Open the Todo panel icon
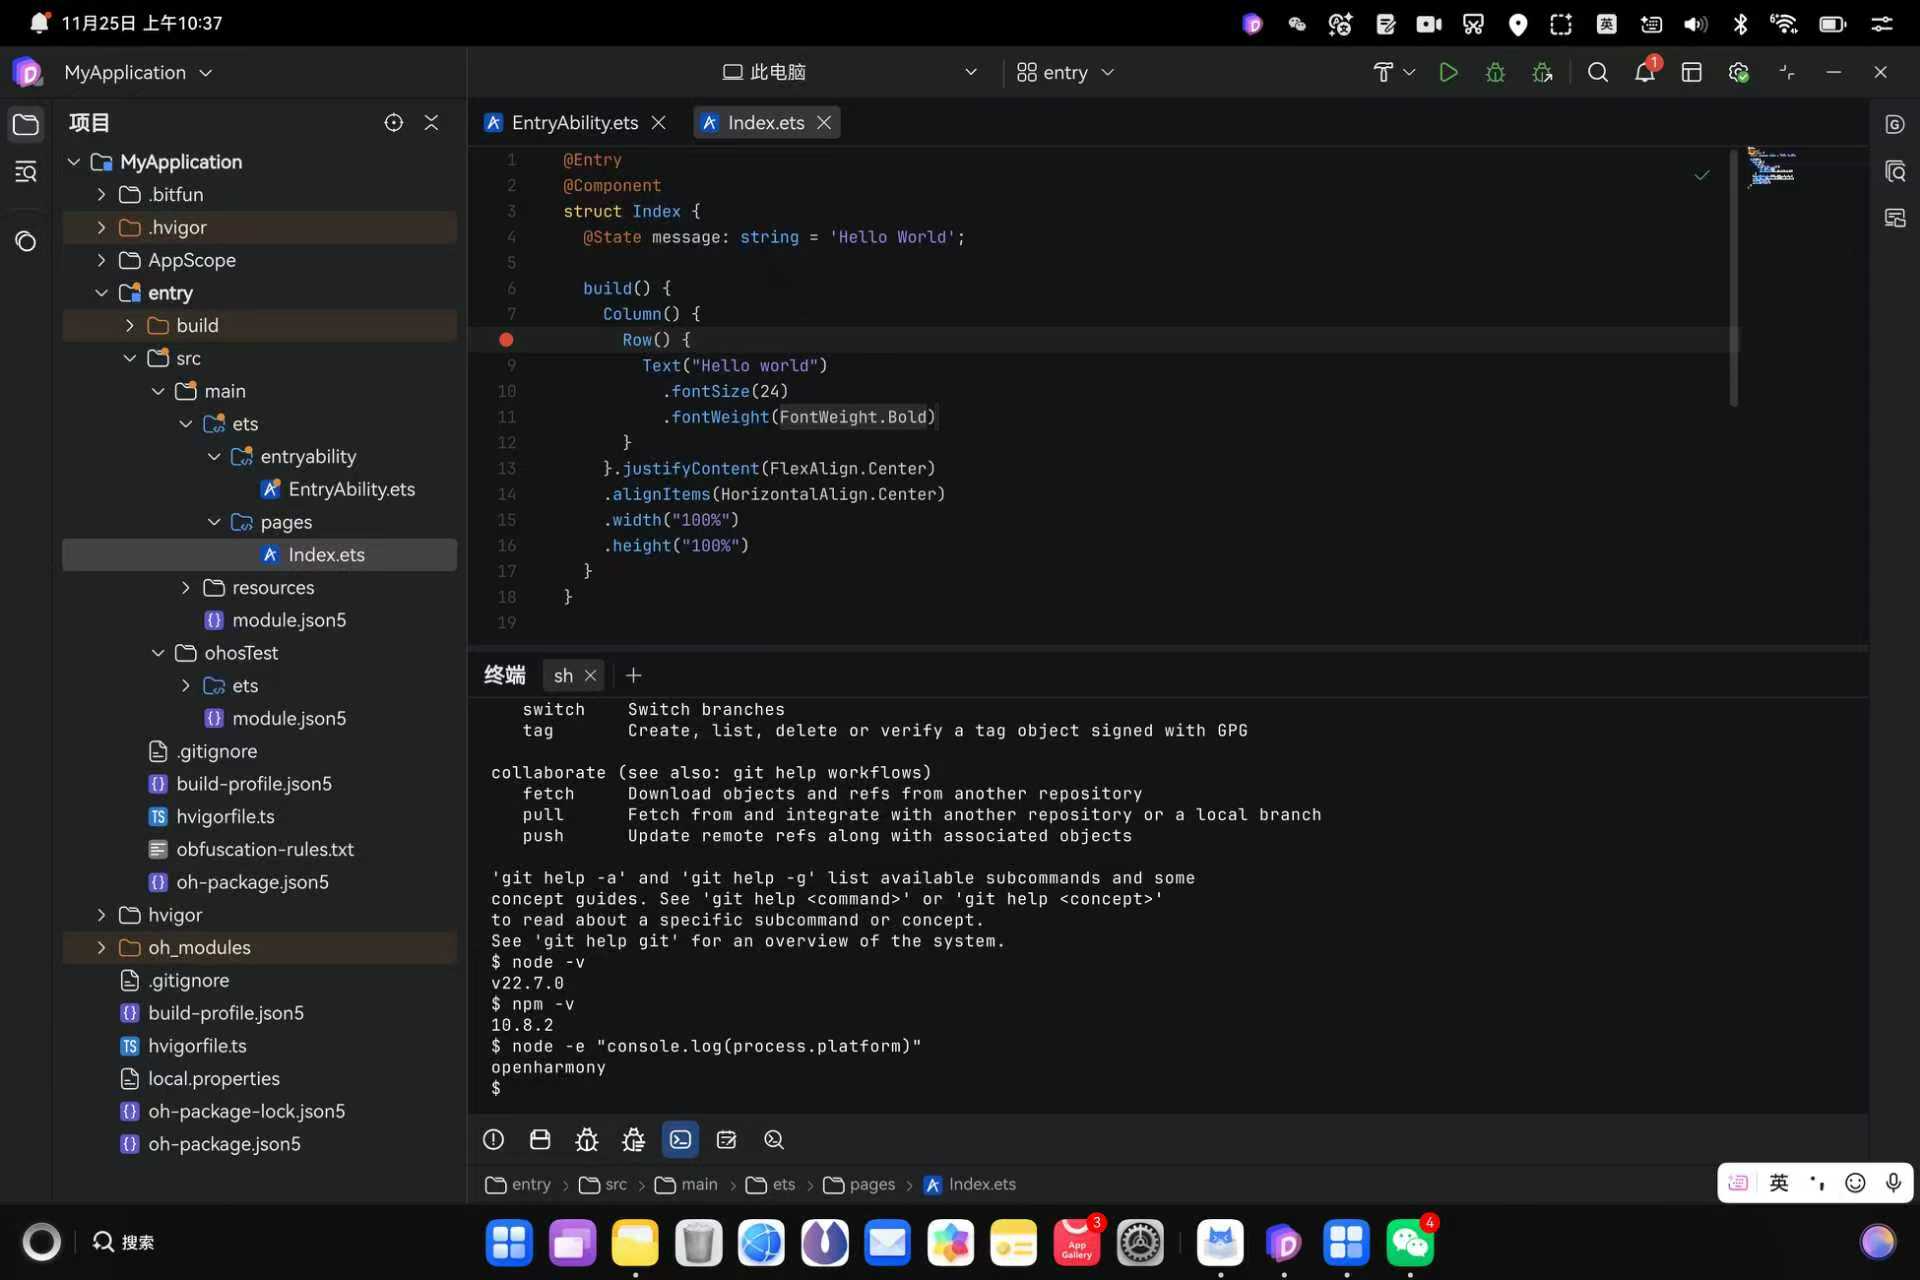 pyautogui.click(x=726, y=1140)
